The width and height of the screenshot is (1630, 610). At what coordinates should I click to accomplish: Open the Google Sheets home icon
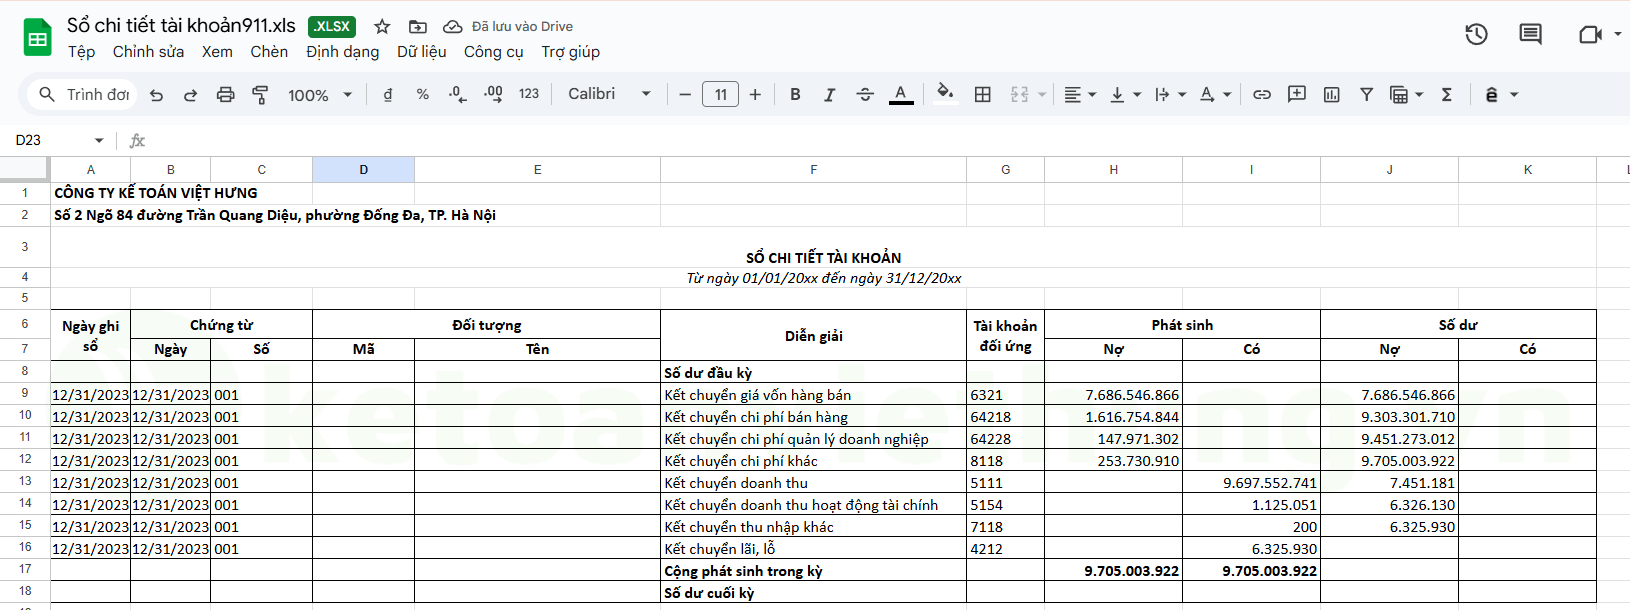click(x=37, y=39)
